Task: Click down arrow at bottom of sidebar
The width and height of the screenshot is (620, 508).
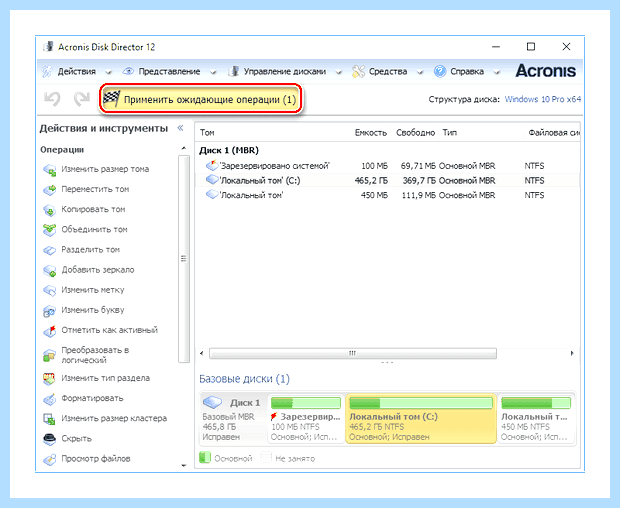Action: pos(183,465)
